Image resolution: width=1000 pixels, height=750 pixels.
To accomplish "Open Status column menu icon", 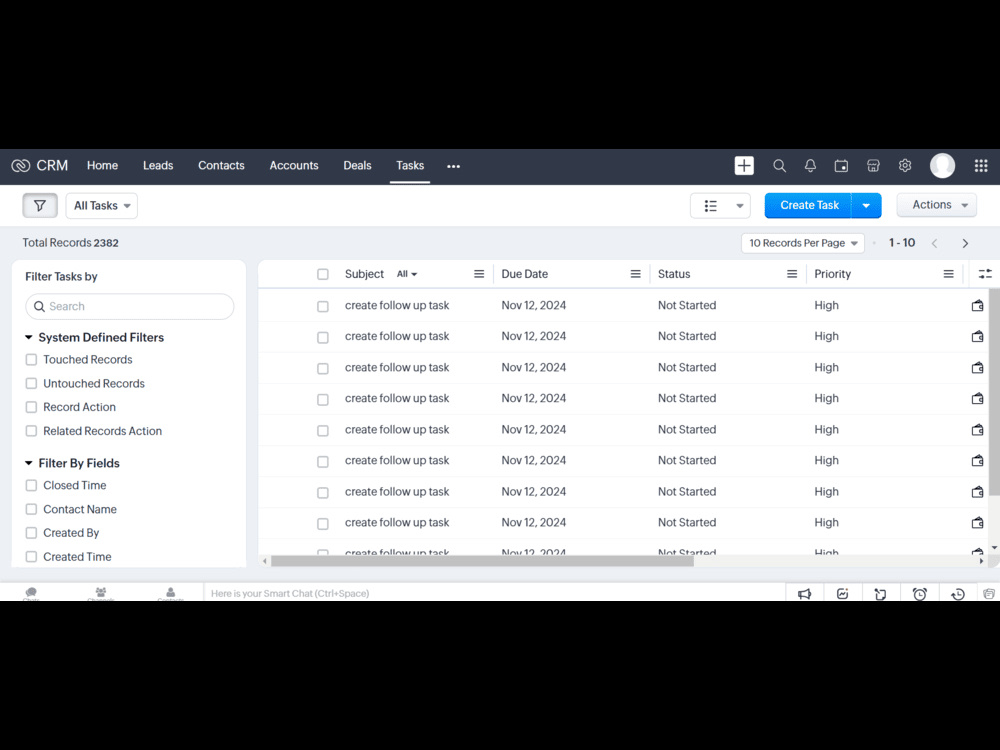I will [791, 274].
